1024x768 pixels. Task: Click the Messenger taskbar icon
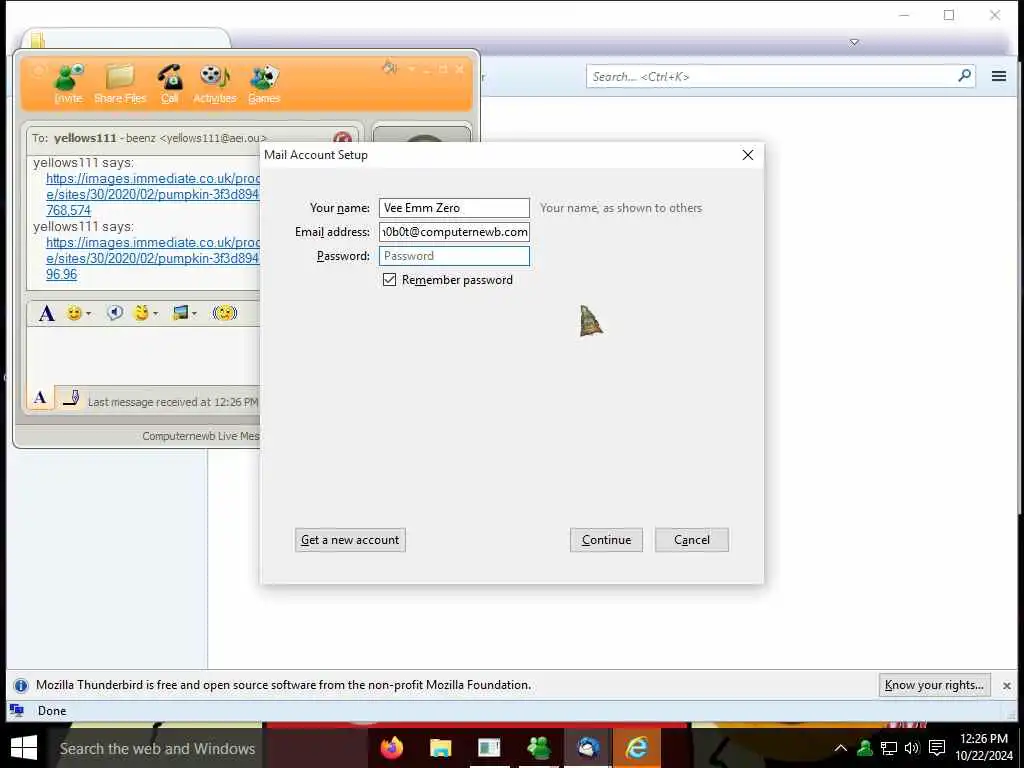(539, 748)
